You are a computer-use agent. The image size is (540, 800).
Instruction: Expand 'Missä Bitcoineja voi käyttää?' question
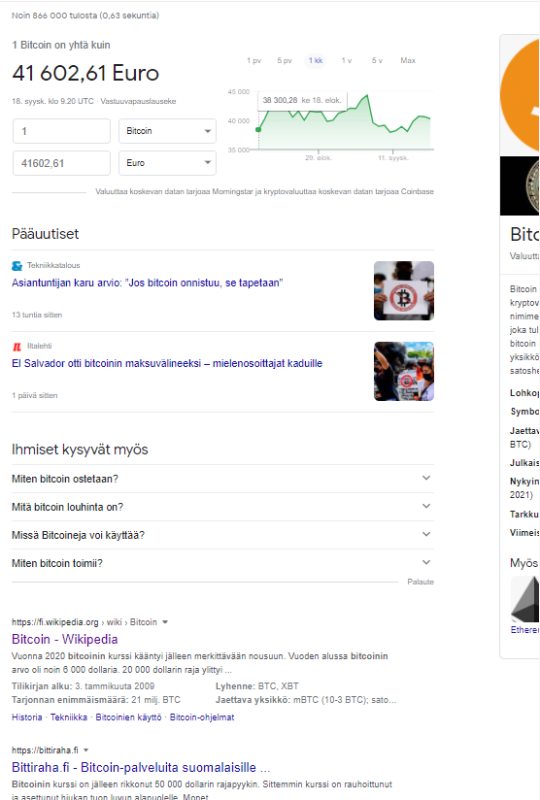pyautogui.click(x=223, y=535)
